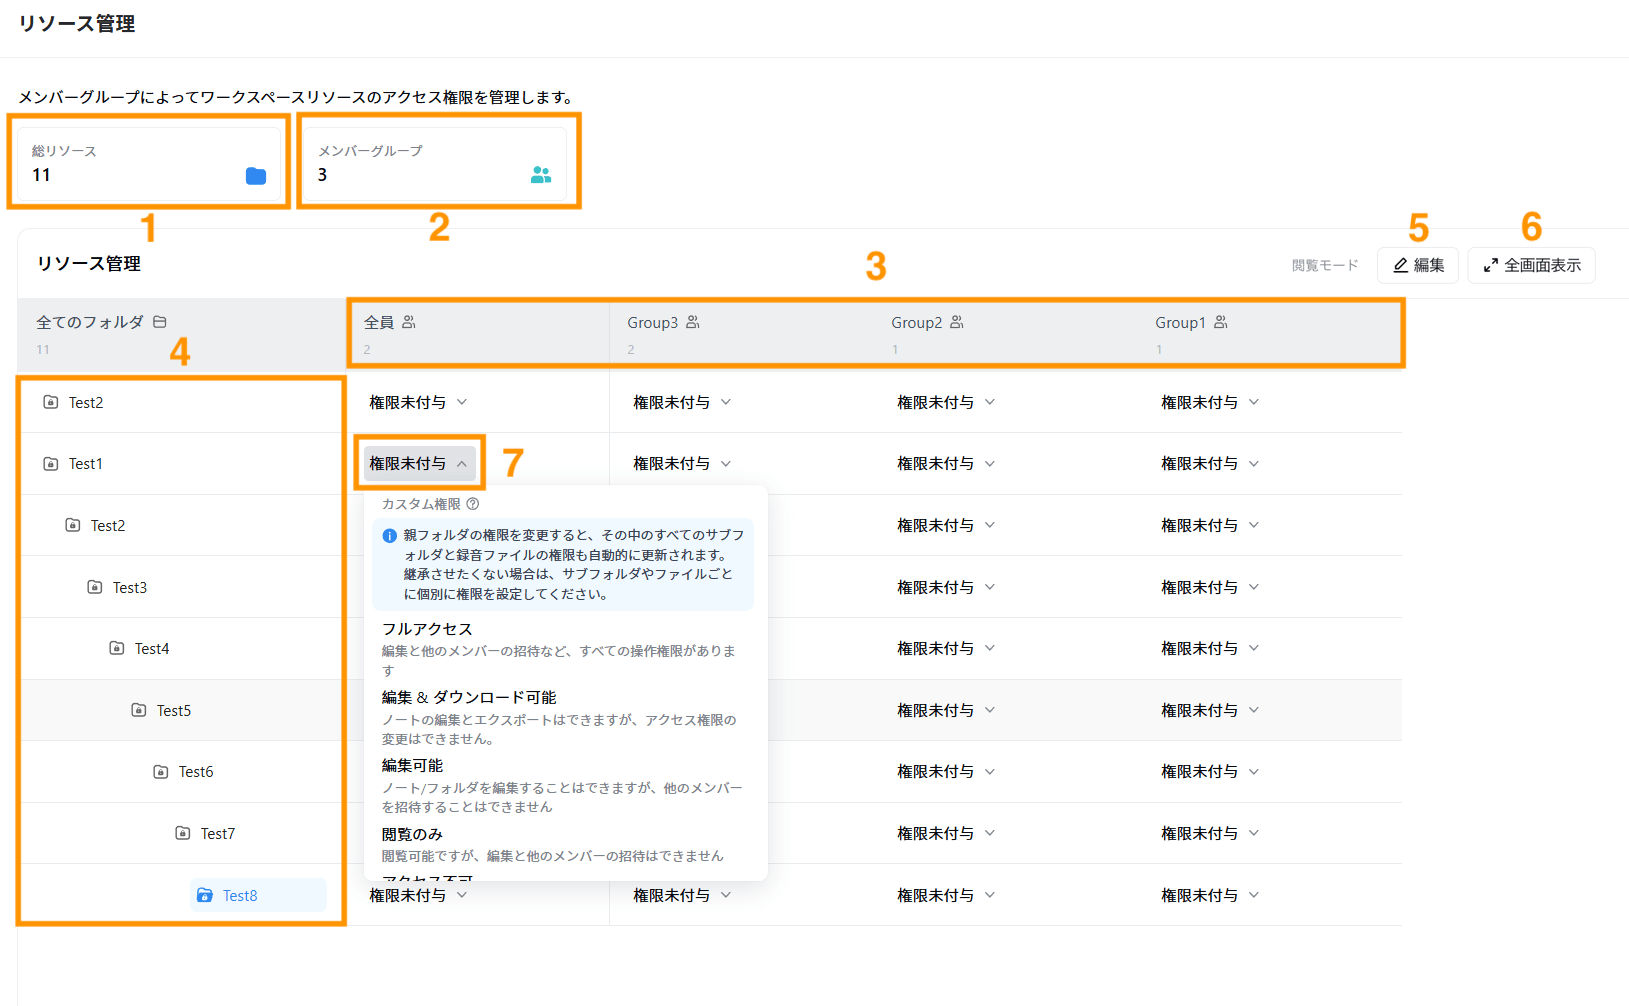Click the Group2 column header

click(1006, 333)
